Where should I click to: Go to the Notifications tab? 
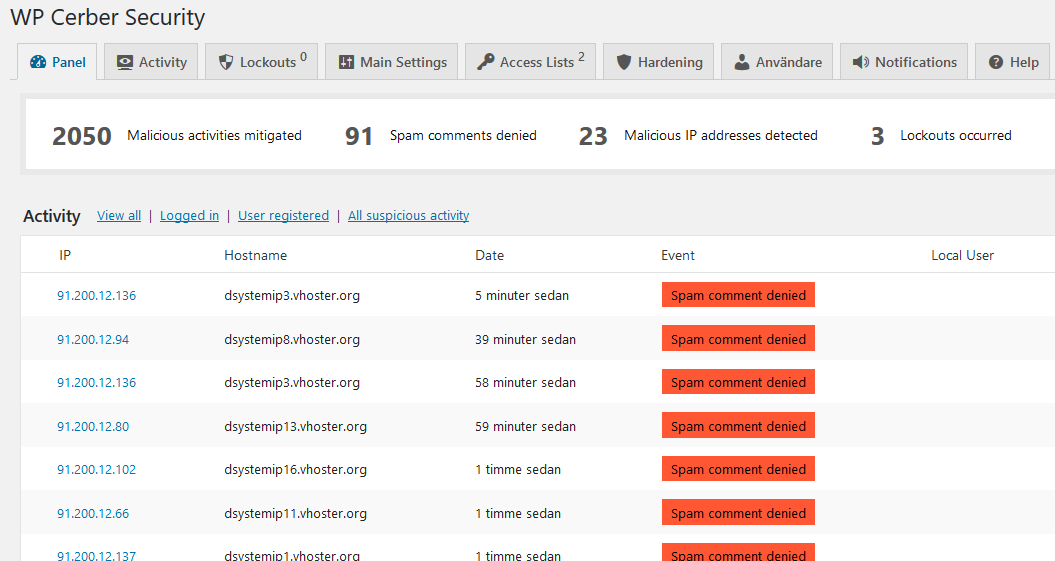(x=915, y=62)
